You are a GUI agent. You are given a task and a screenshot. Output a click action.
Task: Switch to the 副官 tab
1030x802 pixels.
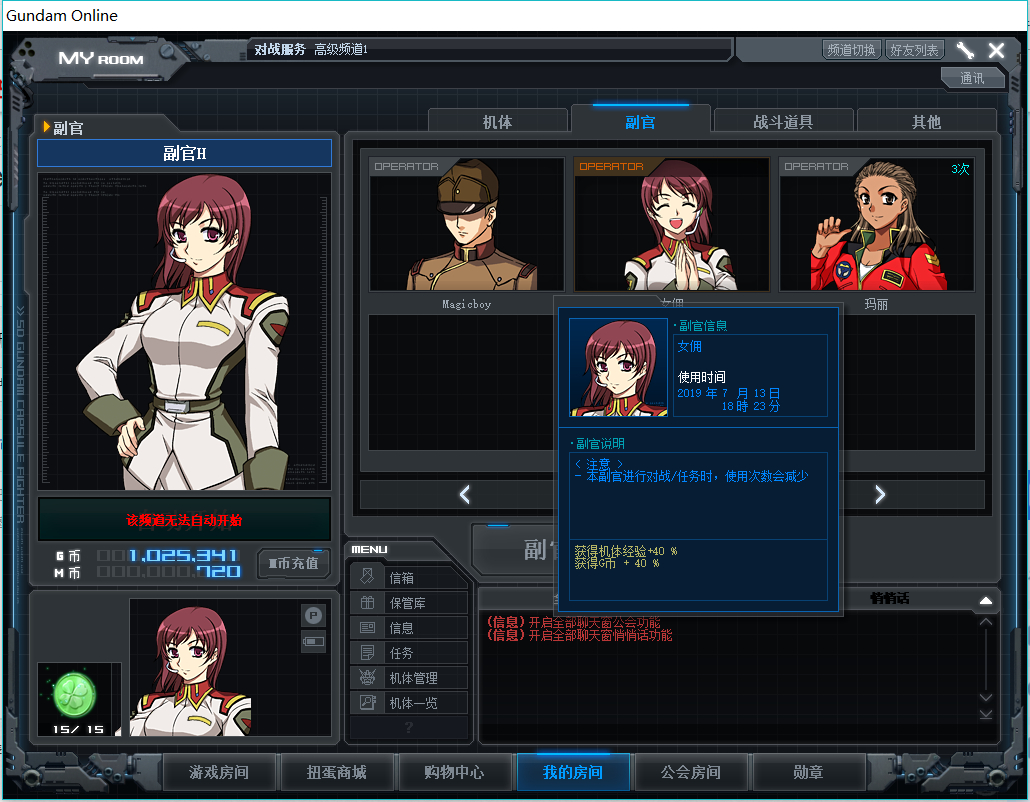(640, 122)
